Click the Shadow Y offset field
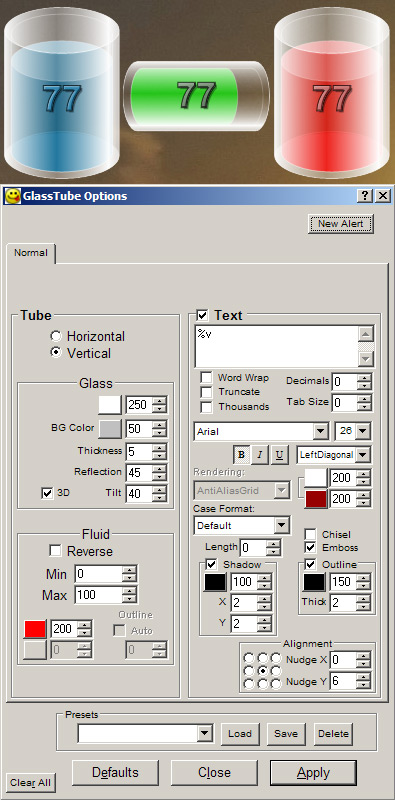Image resolution: width=395 pixels, height=800 pixels. click(244, 623)
